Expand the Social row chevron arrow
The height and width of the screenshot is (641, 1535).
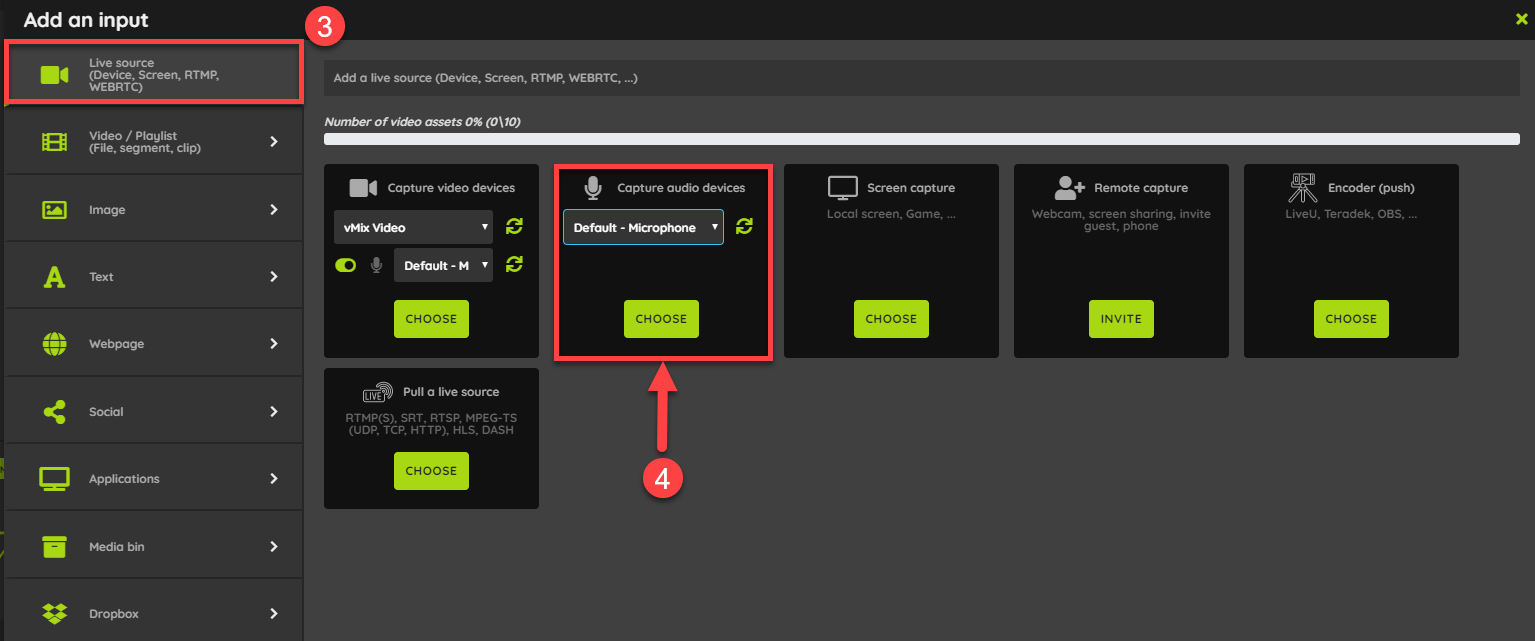click(274, 411)
